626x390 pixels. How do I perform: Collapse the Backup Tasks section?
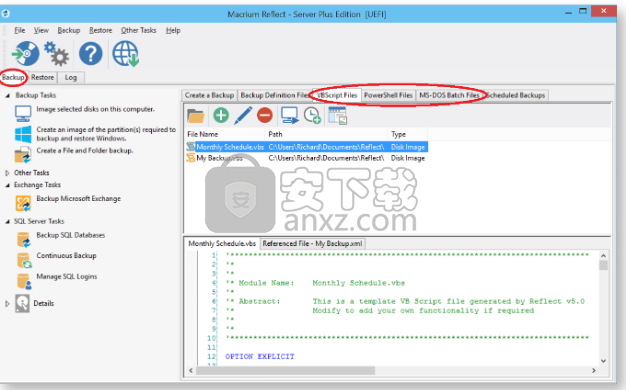click(8, 95)
